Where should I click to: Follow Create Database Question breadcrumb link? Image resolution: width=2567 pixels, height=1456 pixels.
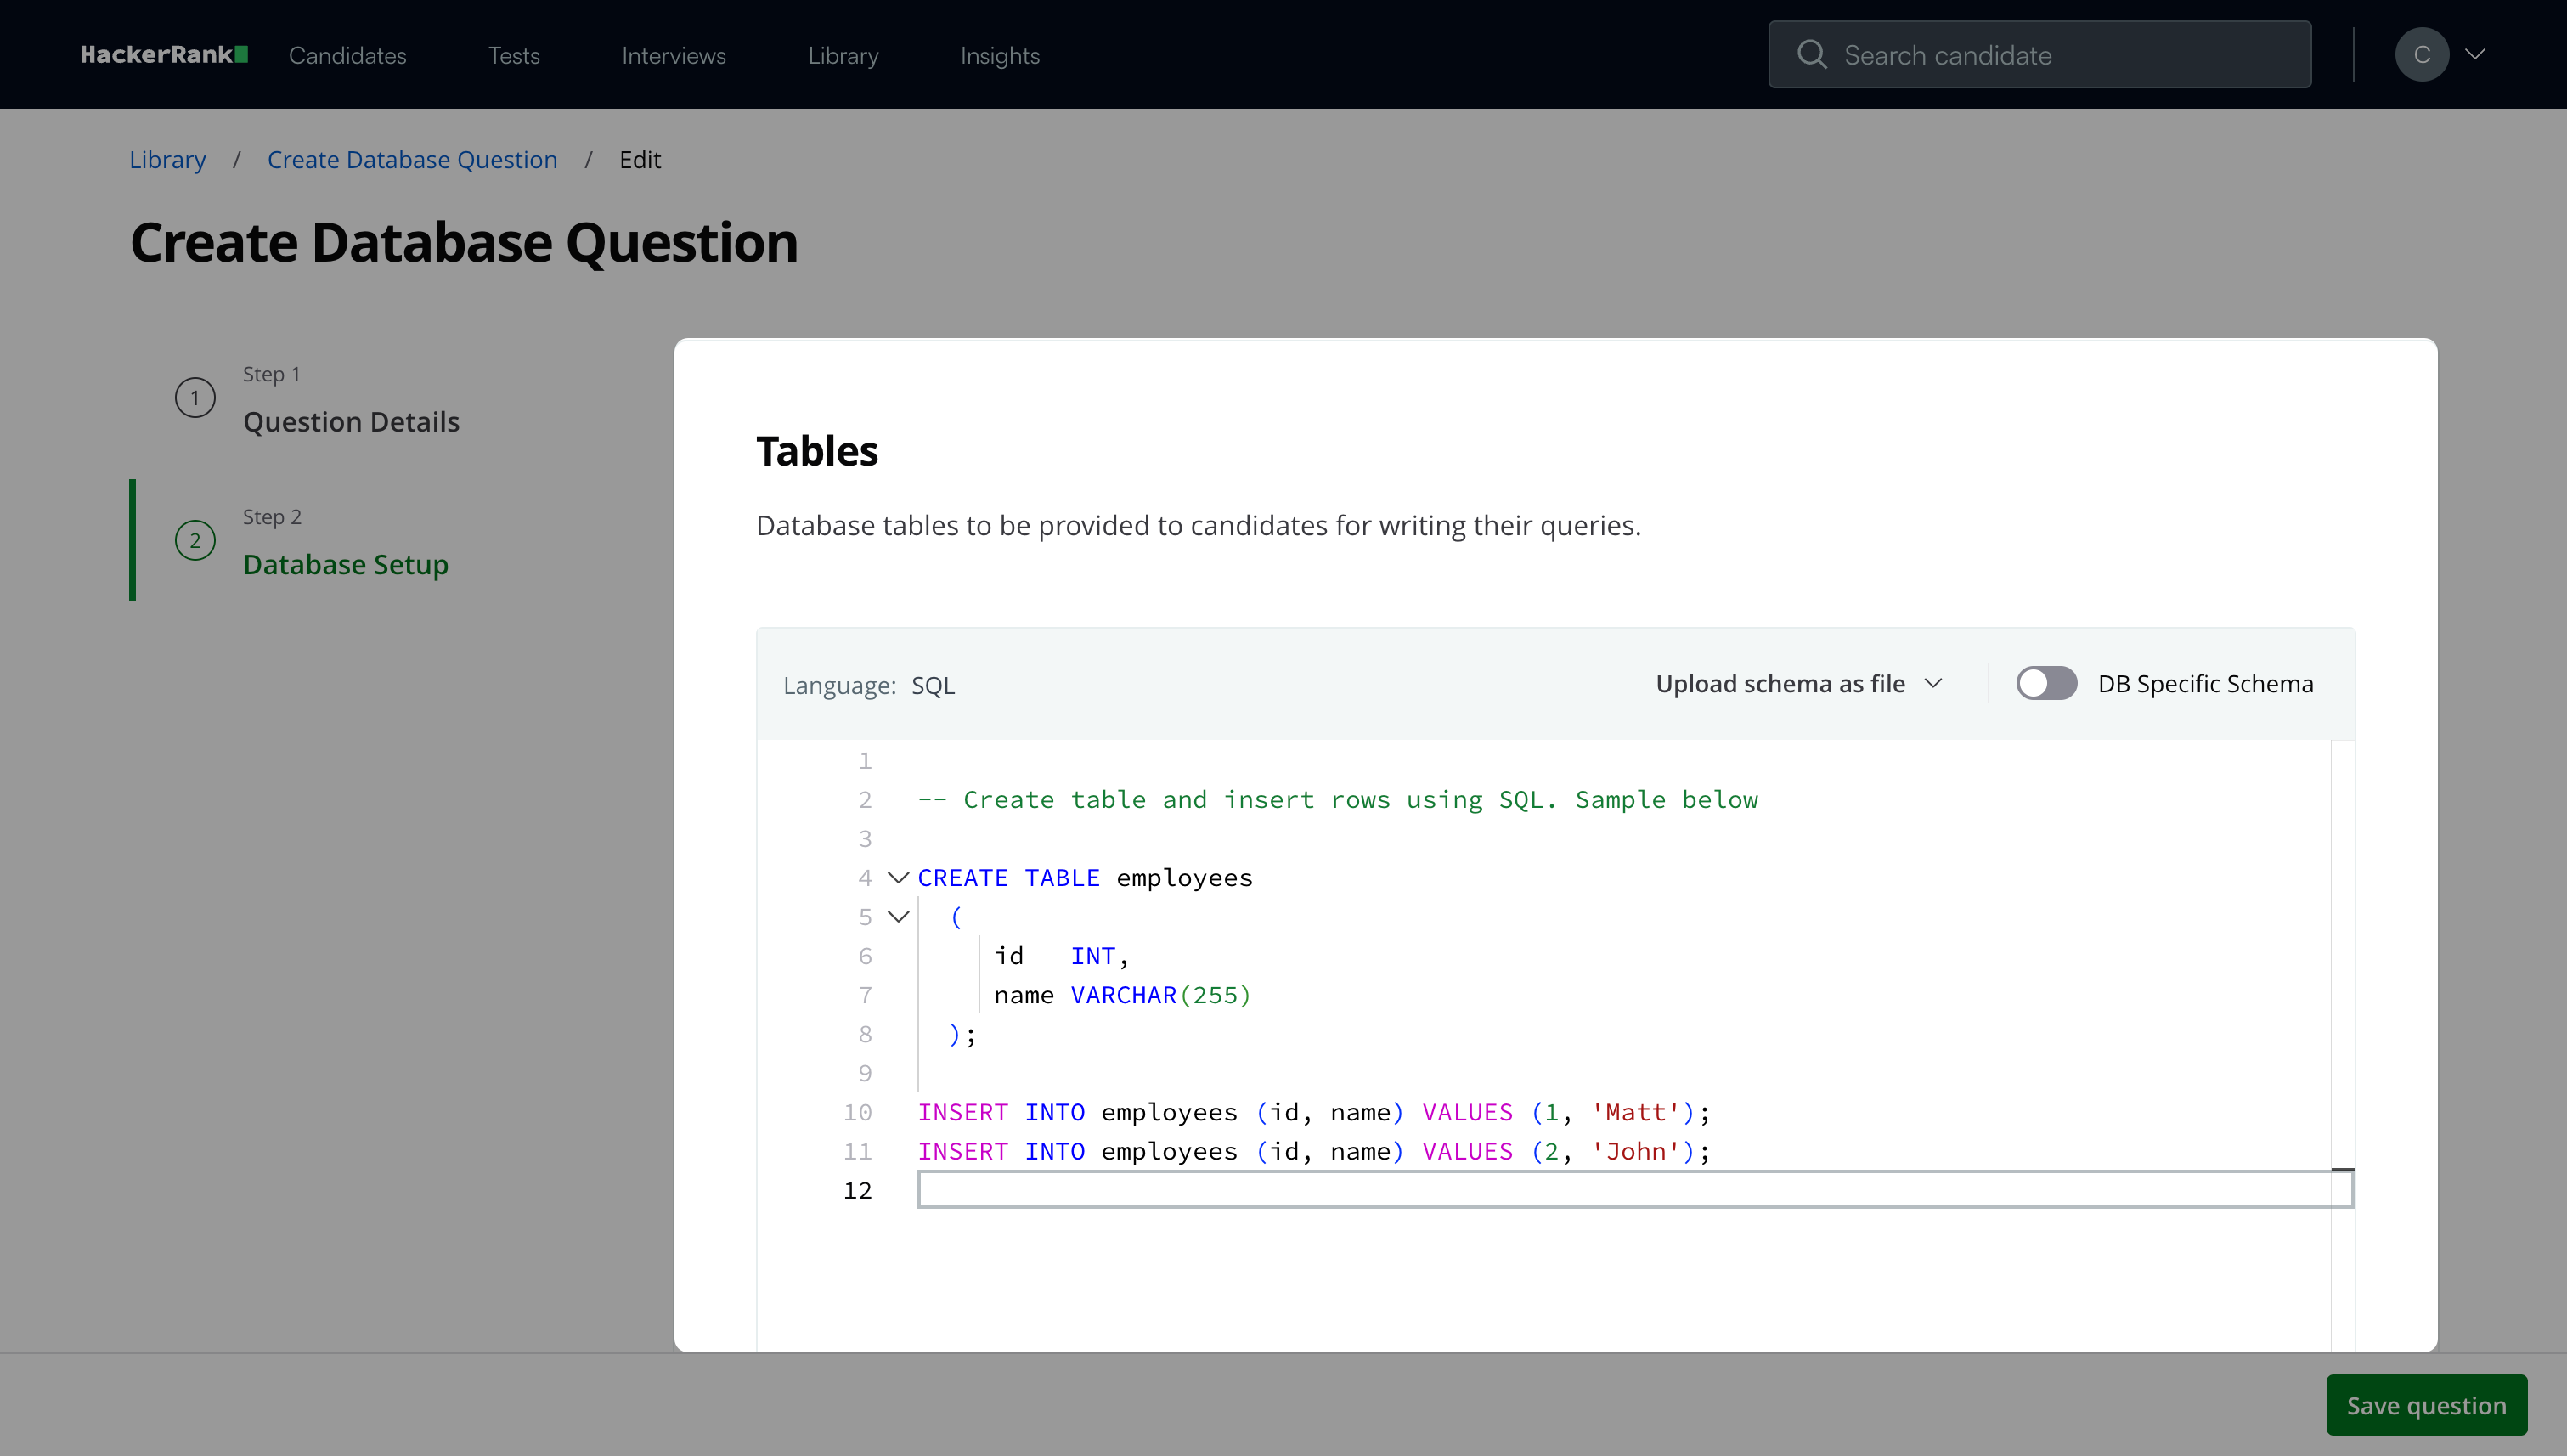tap(412, 160)
